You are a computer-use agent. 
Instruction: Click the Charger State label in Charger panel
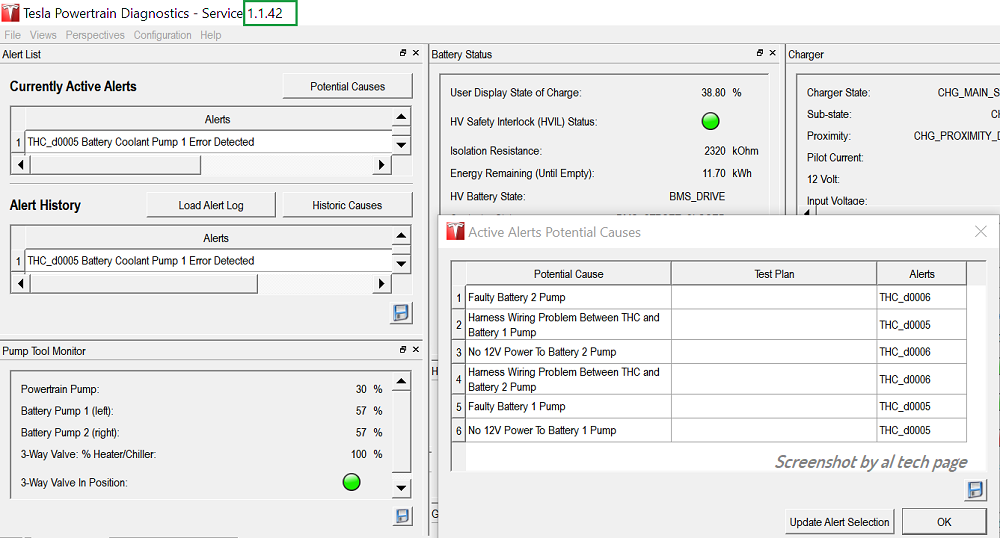tap(838, 92)
